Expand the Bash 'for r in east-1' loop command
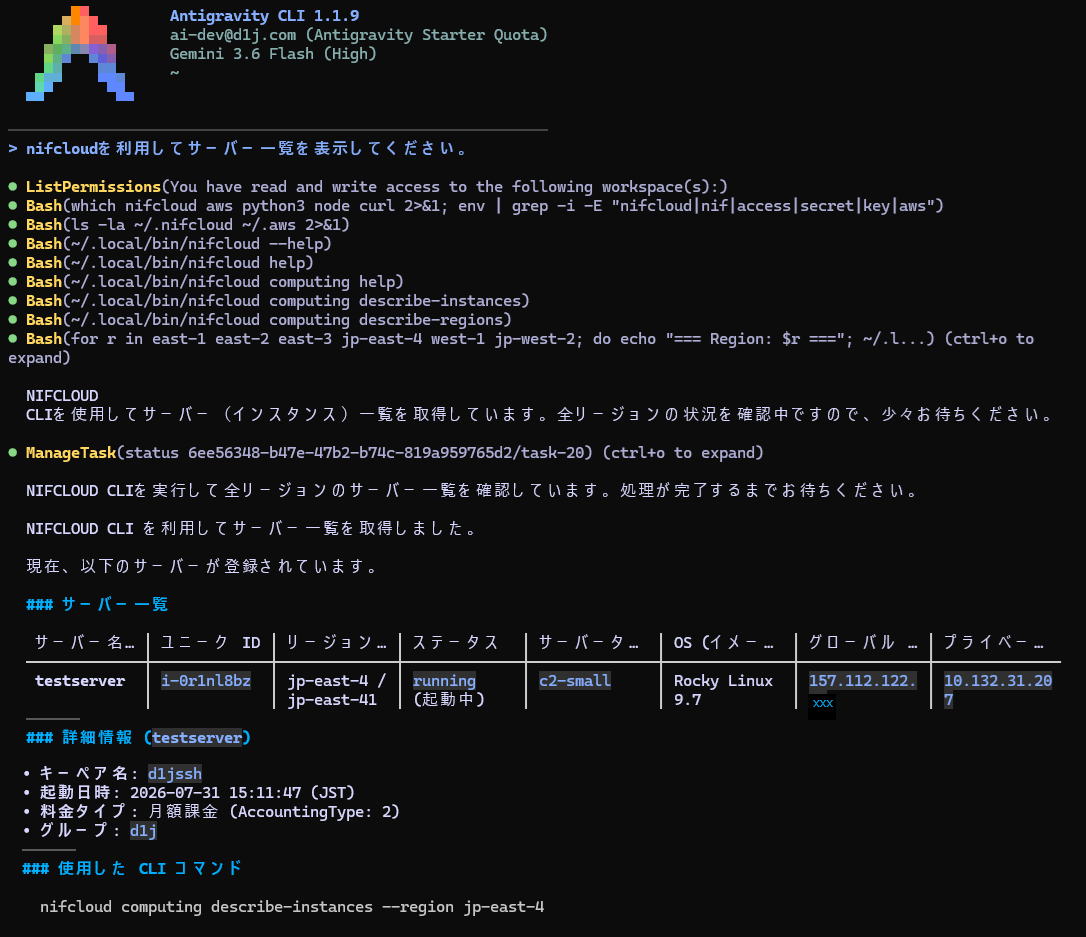Viewport: 1086px width, 937px height. tap(521, 348)
